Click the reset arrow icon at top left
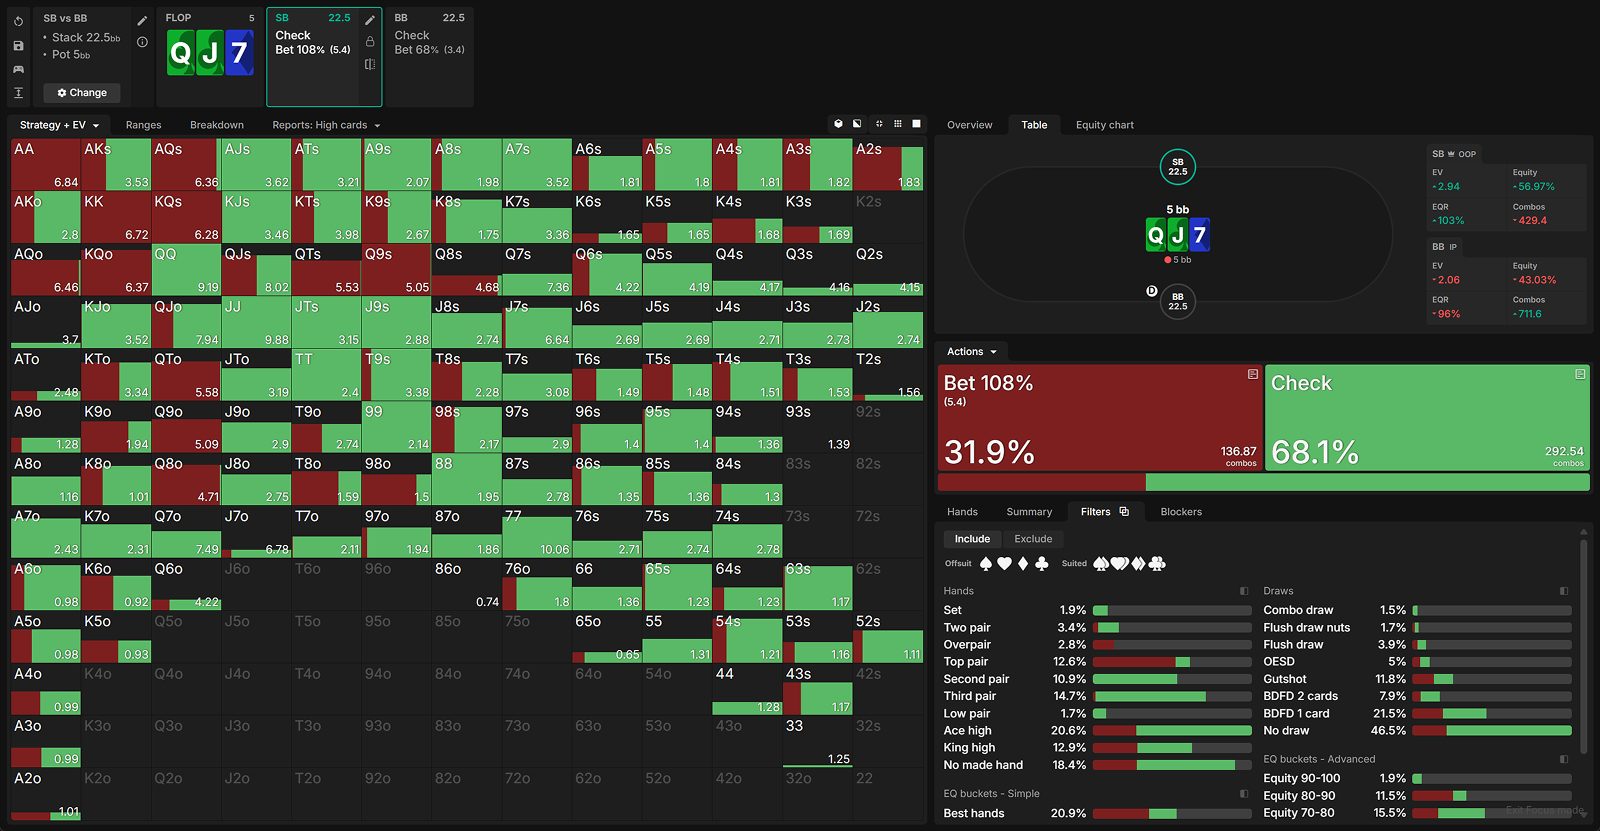Viewport: 1600px width, 831px height. click(x=18, y=21)
